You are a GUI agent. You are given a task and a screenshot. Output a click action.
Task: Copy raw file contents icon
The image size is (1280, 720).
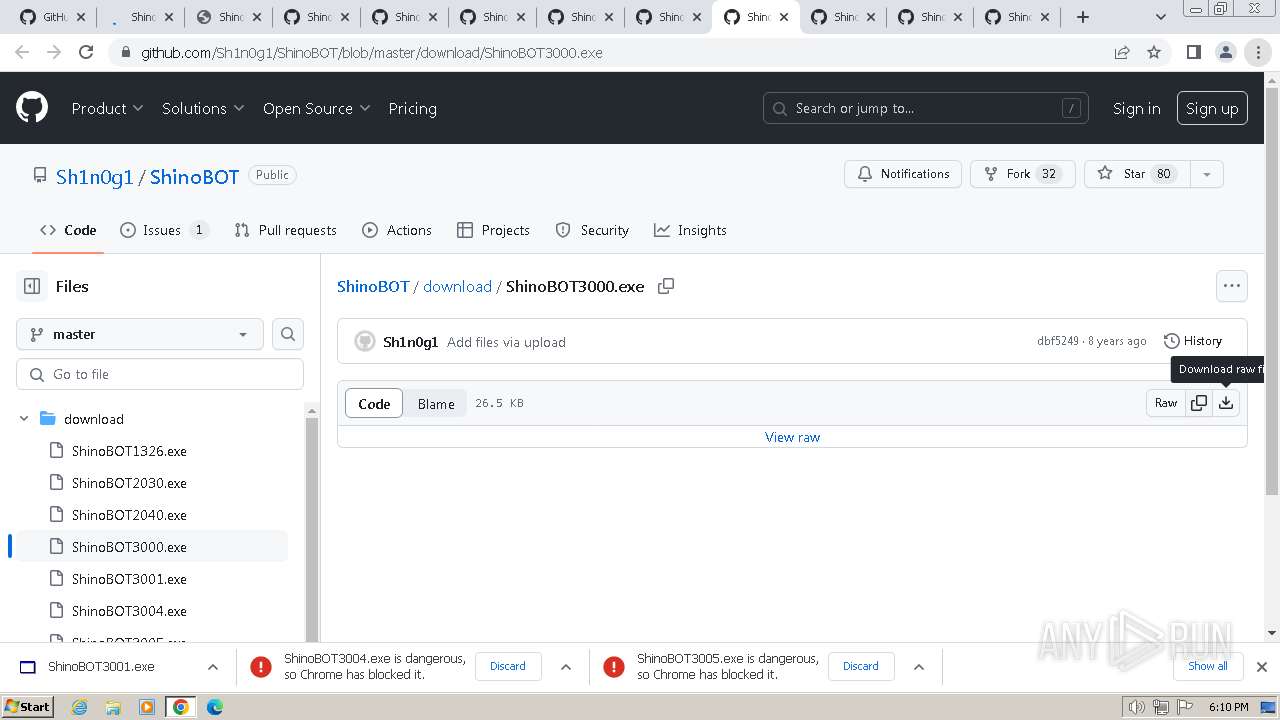(x=1198, y=403)
